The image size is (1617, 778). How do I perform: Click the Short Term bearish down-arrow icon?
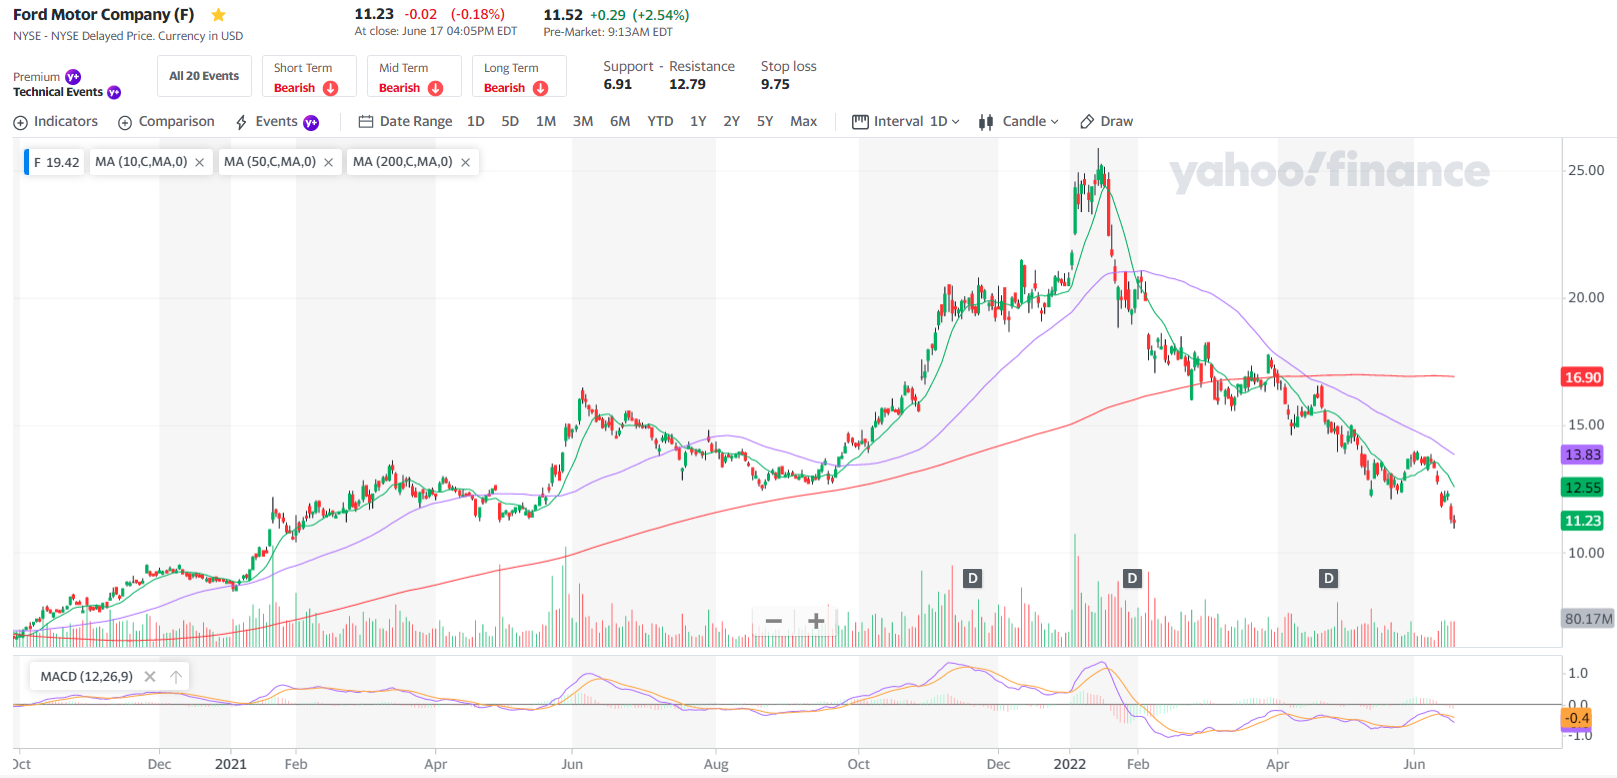point(331,88)
